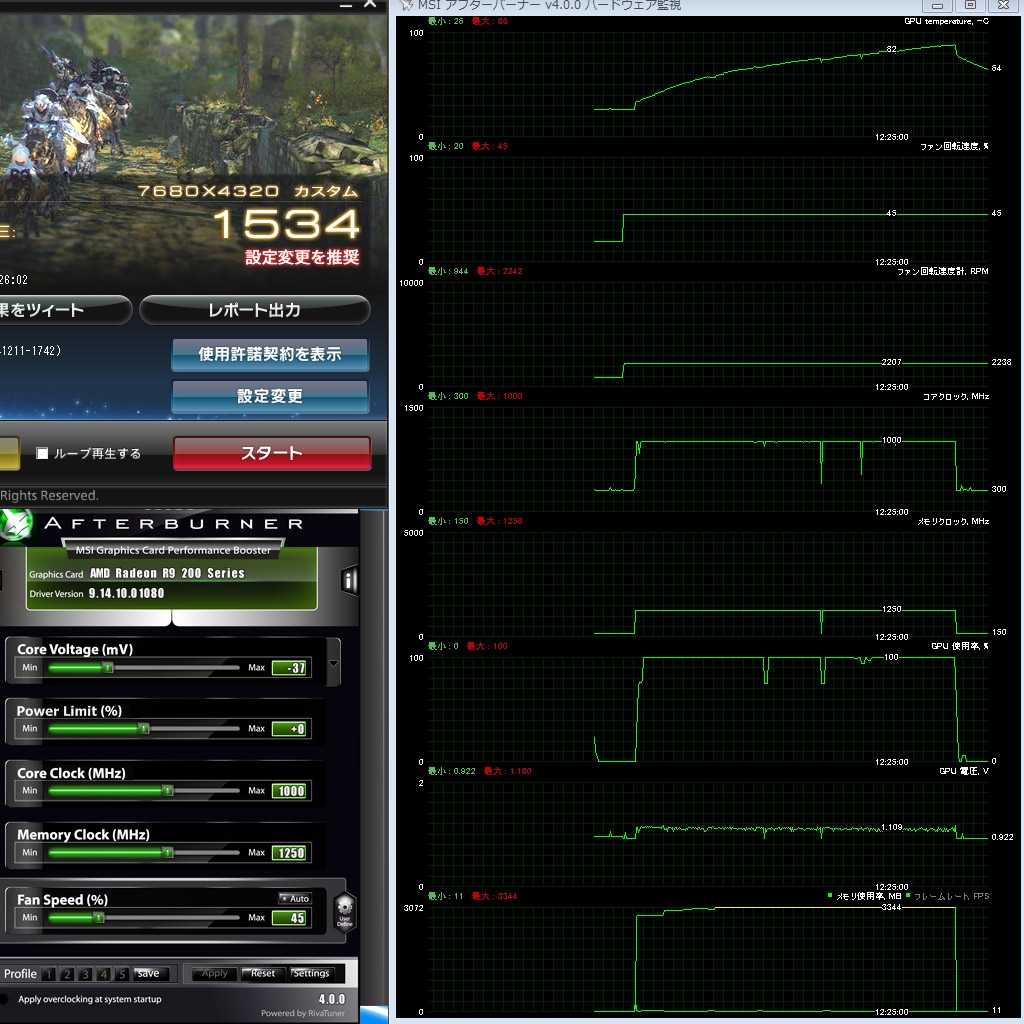Image resolution: width=1024 pixels, height=1024 pixels.
Task: Open 設定変更 settings change button
Action: (x=270, y=396)
